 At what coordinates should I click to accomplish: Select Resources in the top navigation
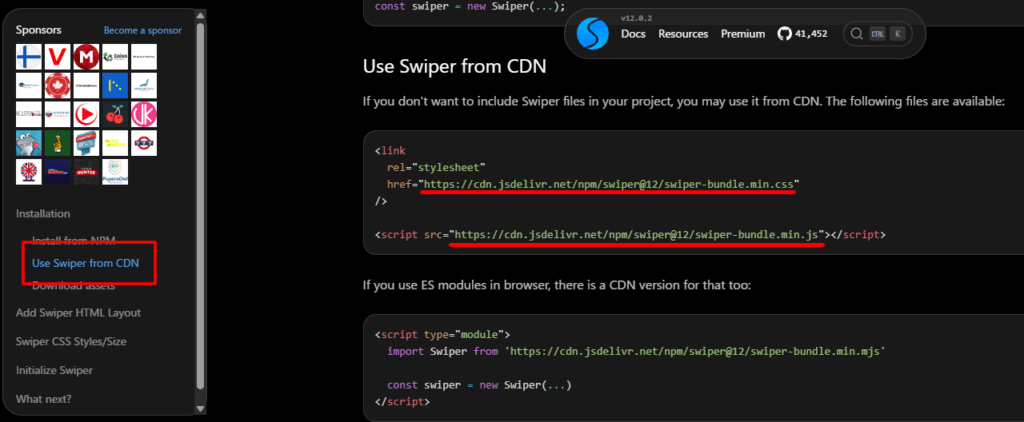683,34
